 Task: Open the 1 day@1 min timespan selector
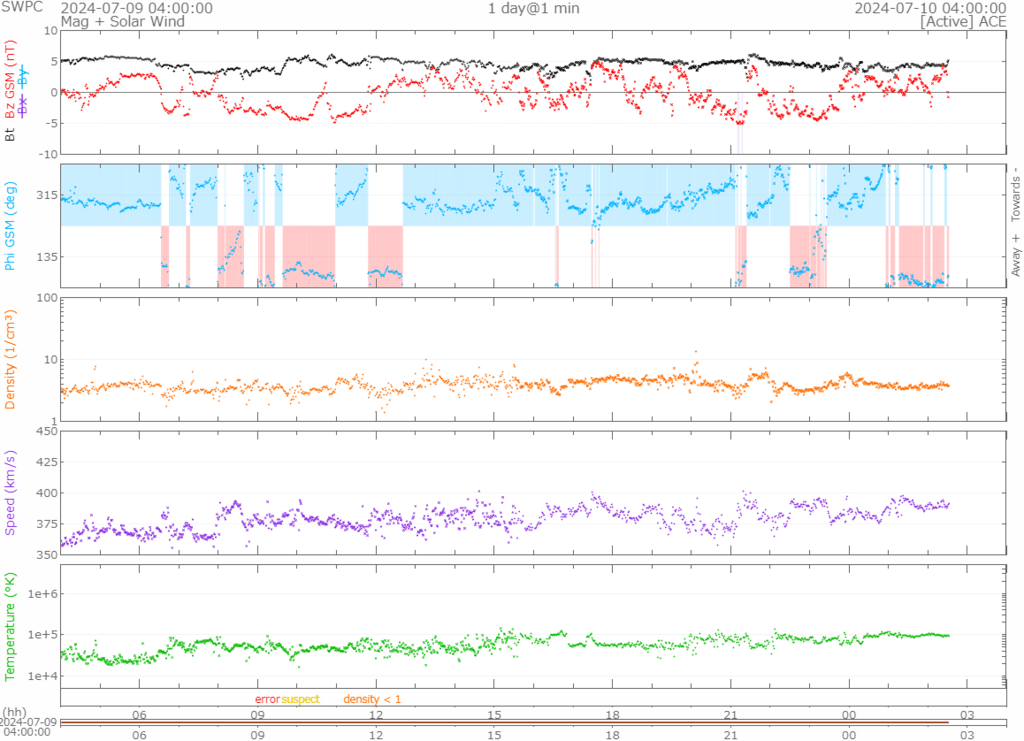[x=533, y=8]
